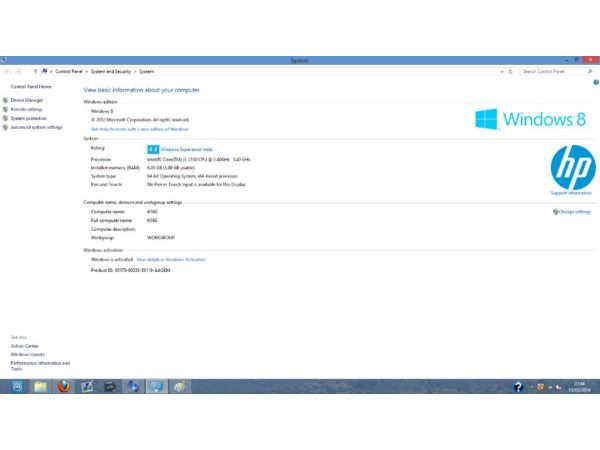Select Control Panel in address breadcrumb
Screen dimensions: 600x450
point(69,72)
